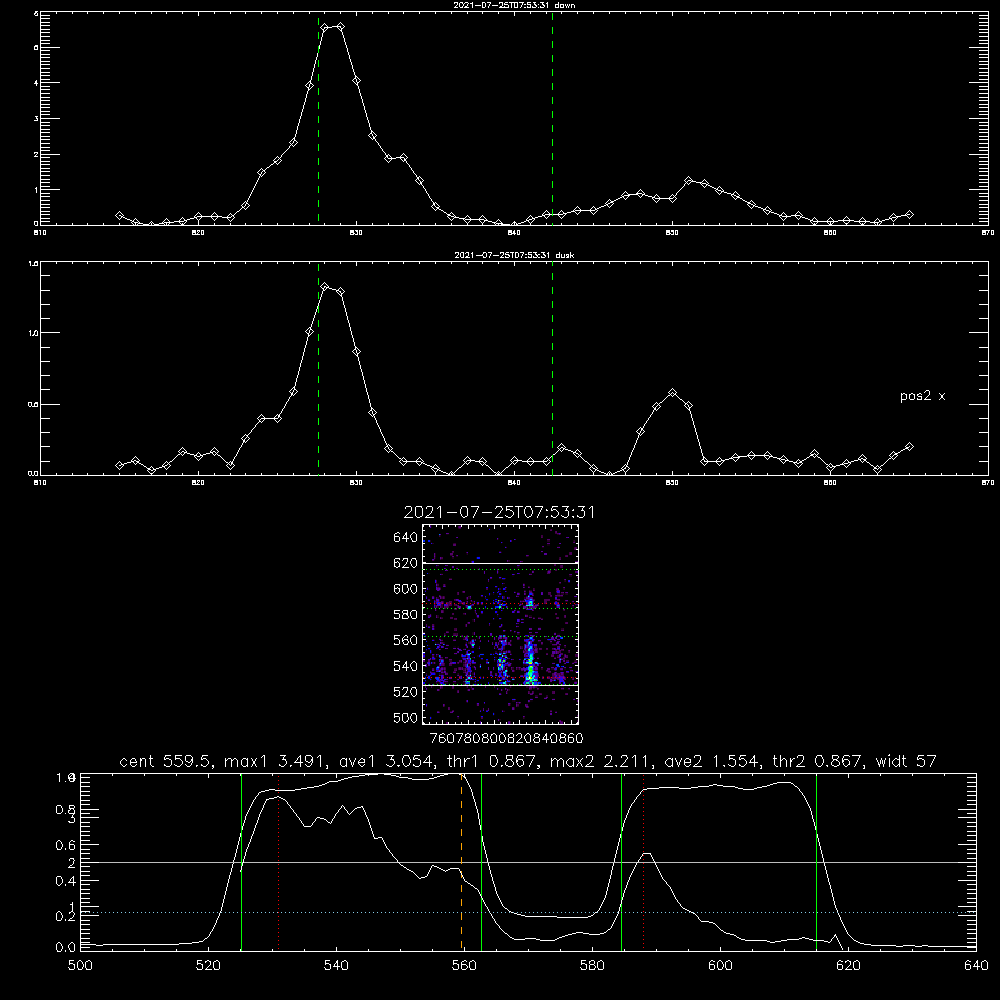Screen dimensions: 1000x1000
Task: Click the 820 x-axis label of dusk plot
Action: tap(198, 483)
